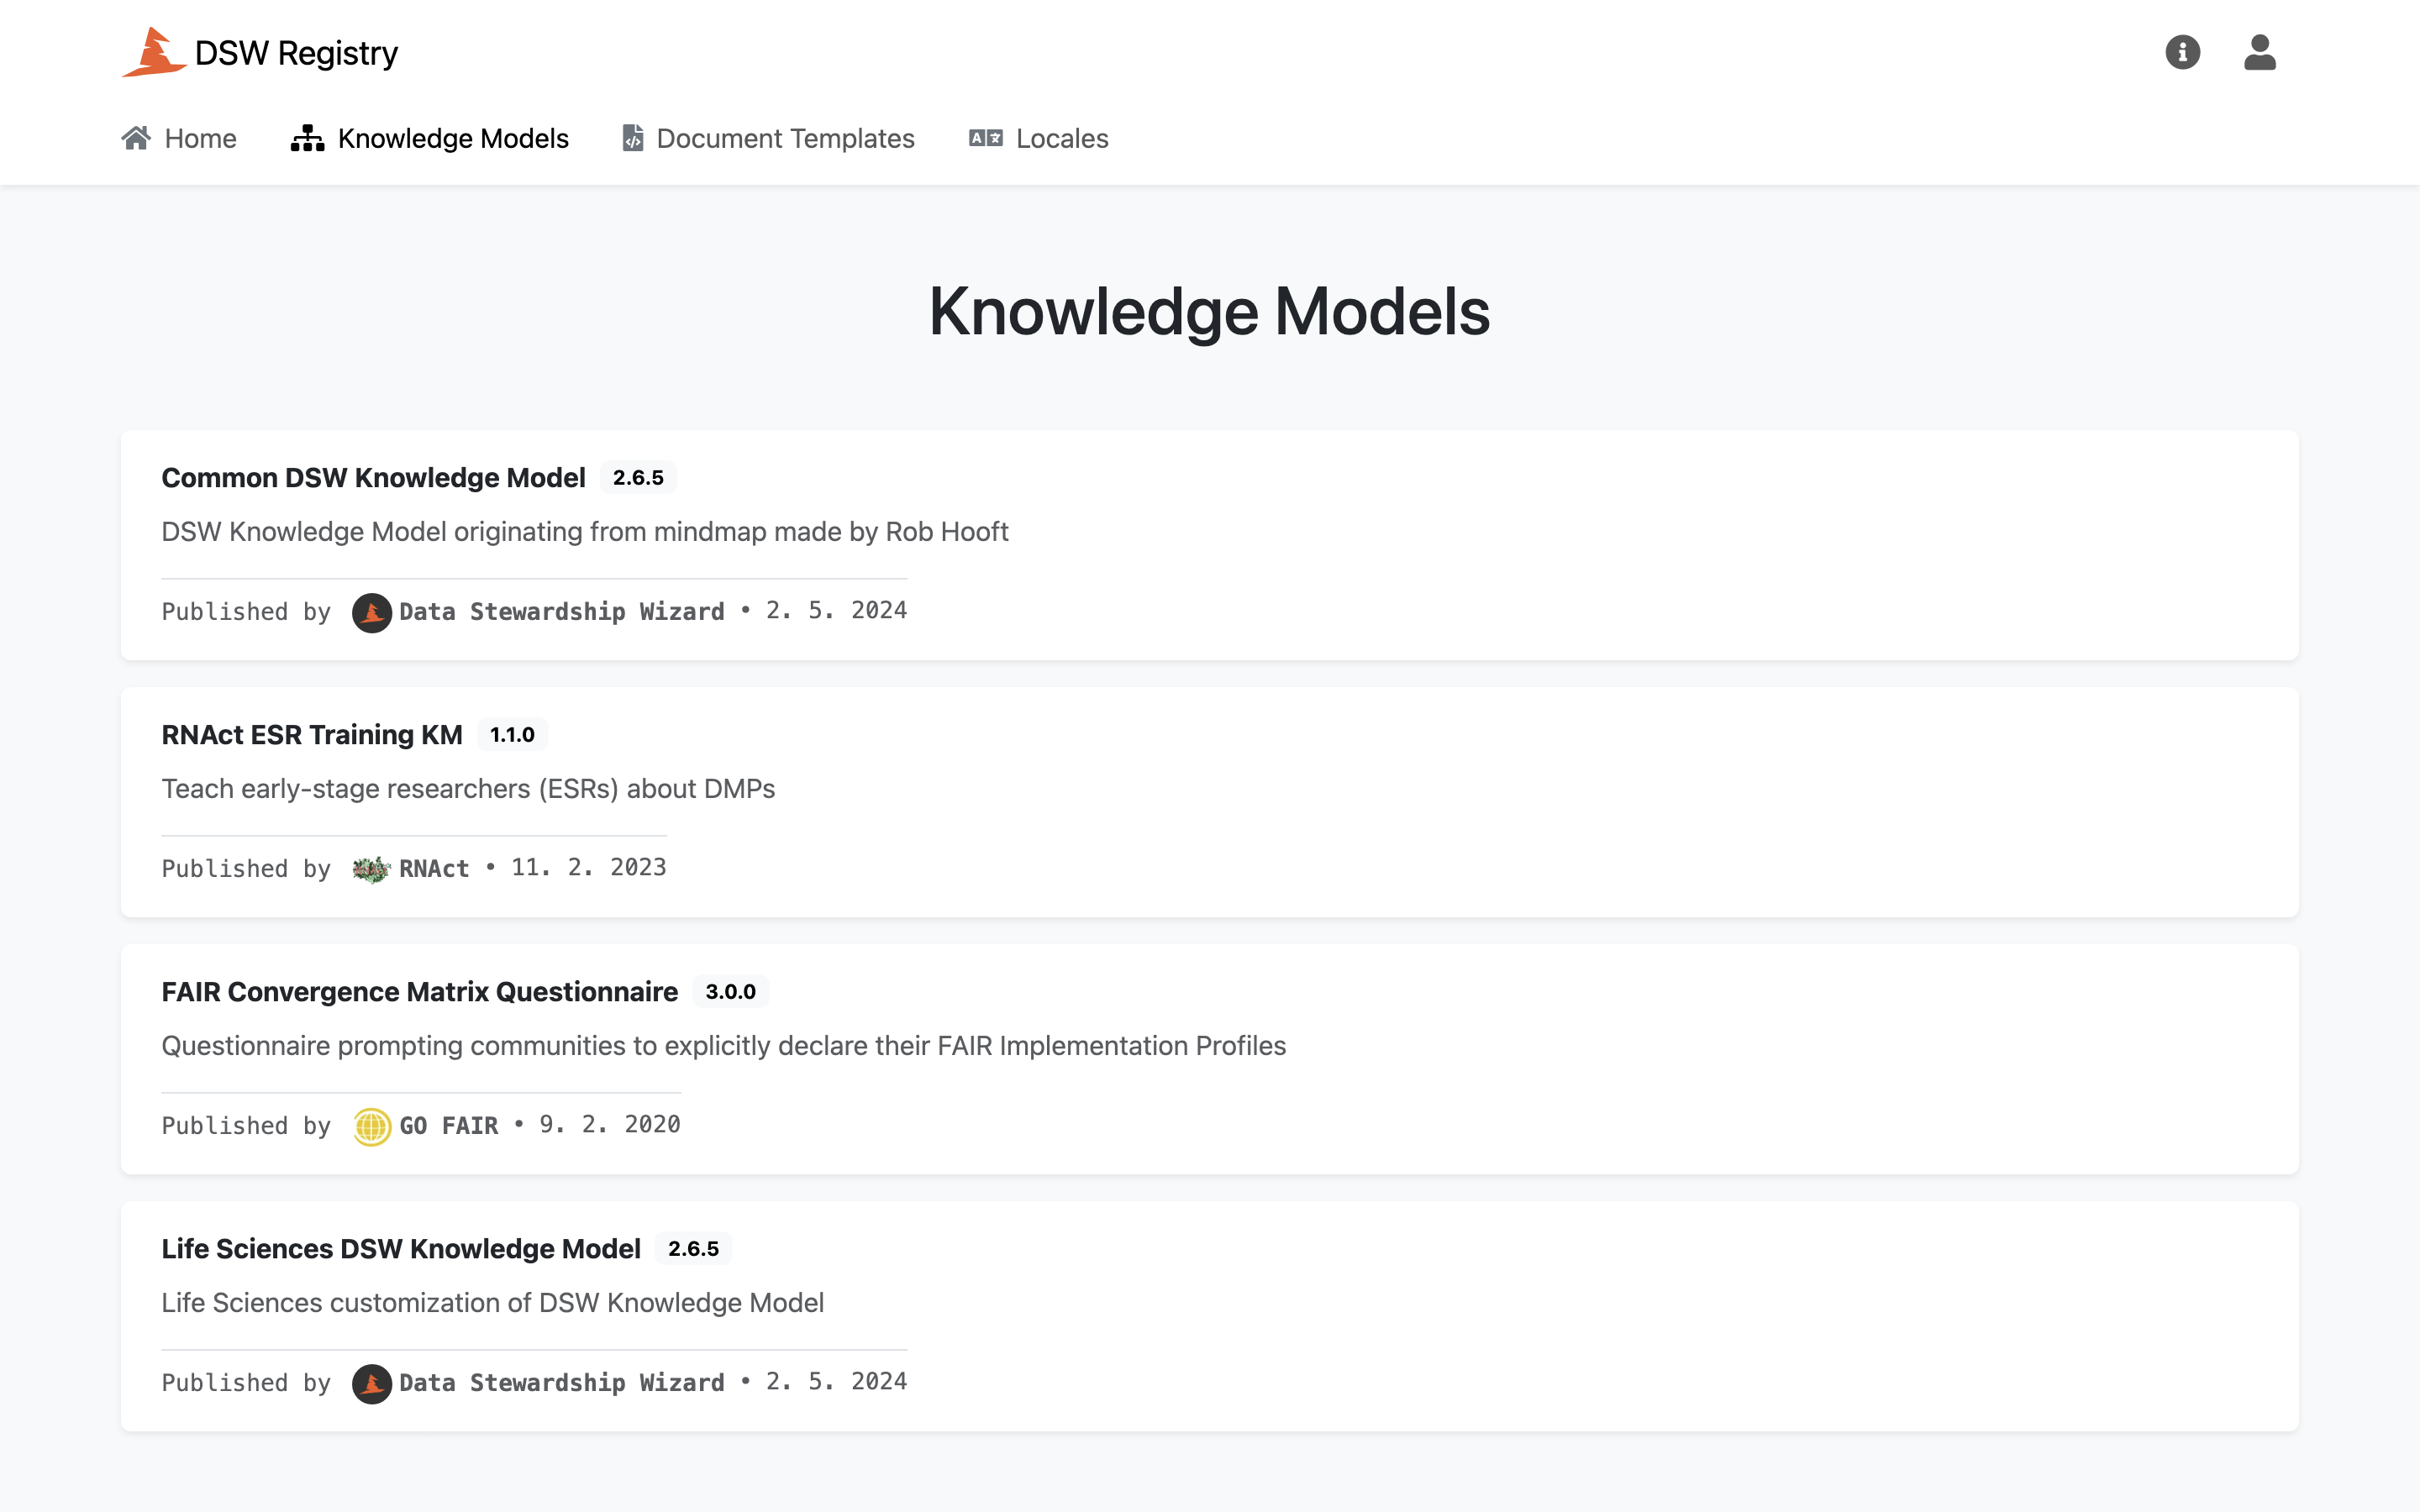This screenshot has height=1512, width=2420.
Task: Click the Knowledge Models page heading
Action: (x=1210, y=311)
